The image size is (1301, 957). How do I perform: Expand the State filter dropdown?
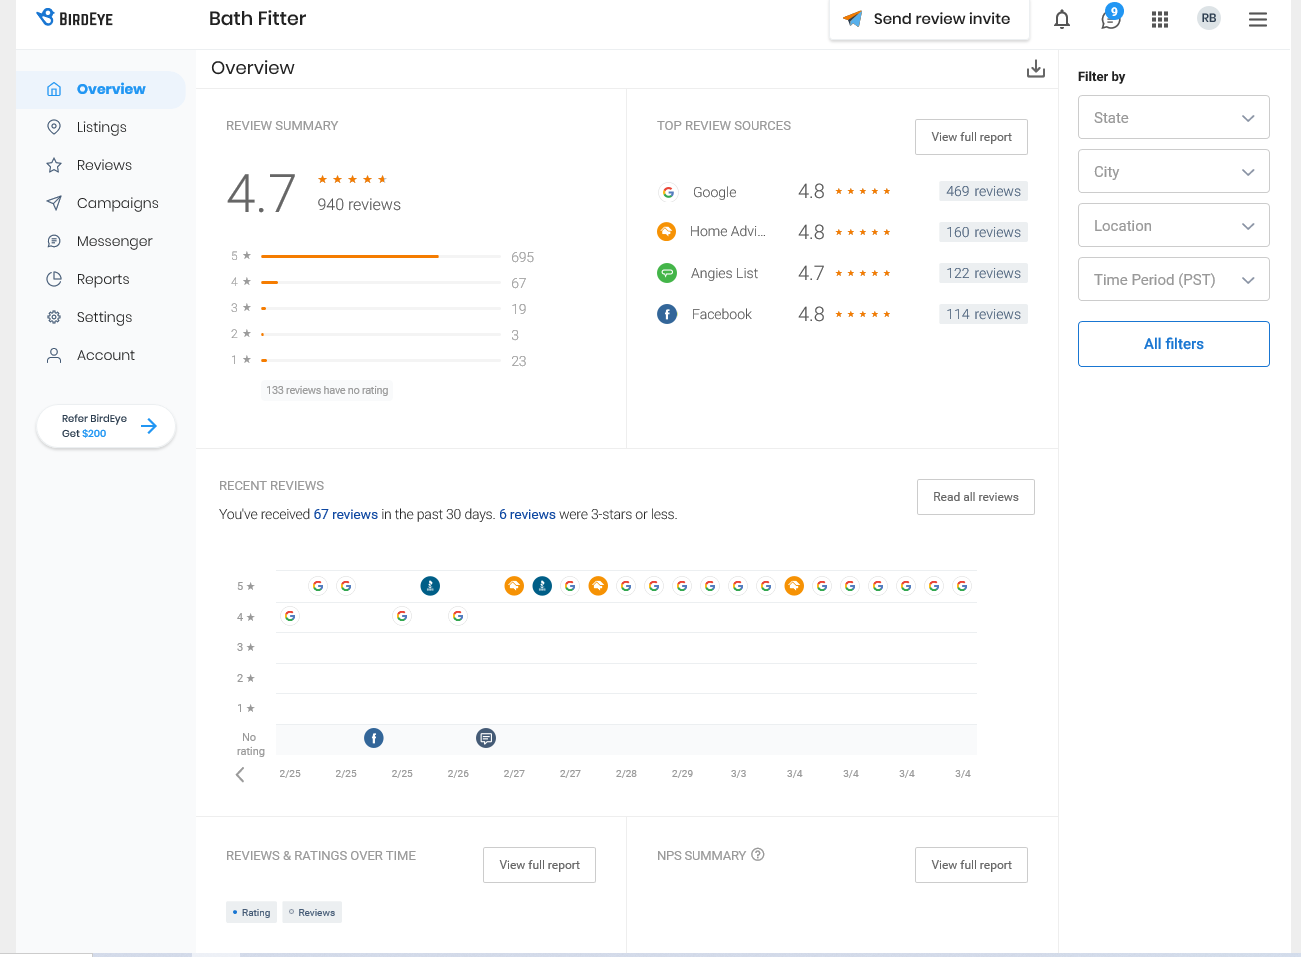[1173, 118]
